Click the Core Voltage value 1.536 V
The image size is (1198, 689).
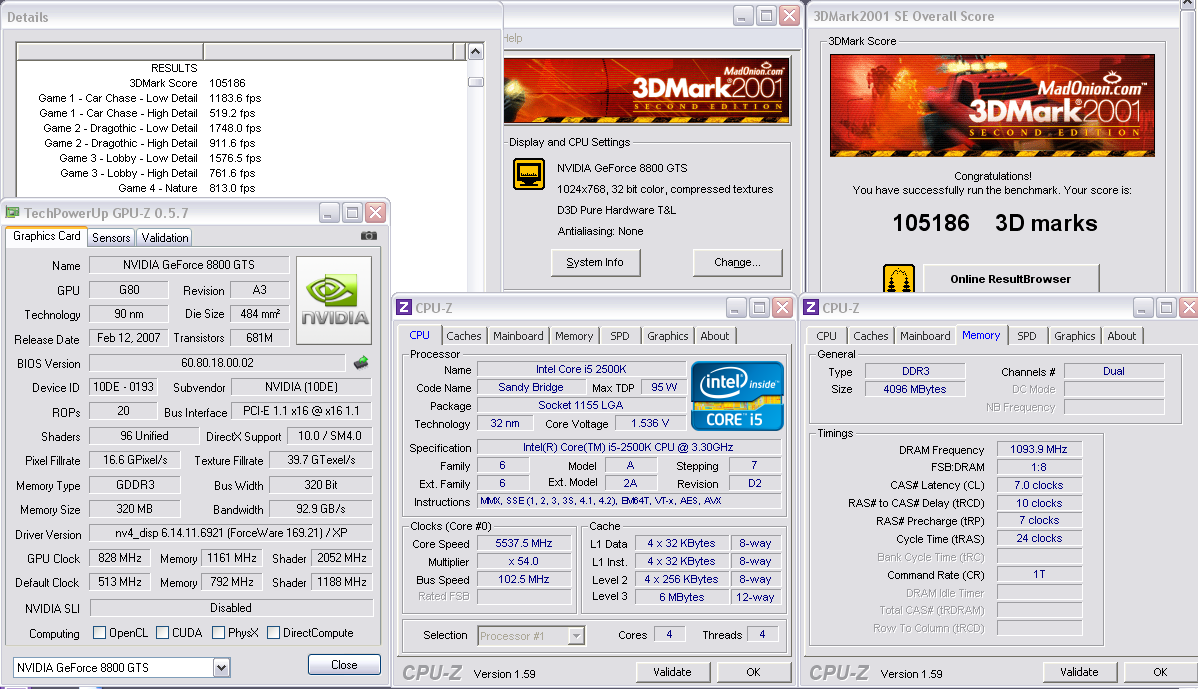(x=649, y=423)
